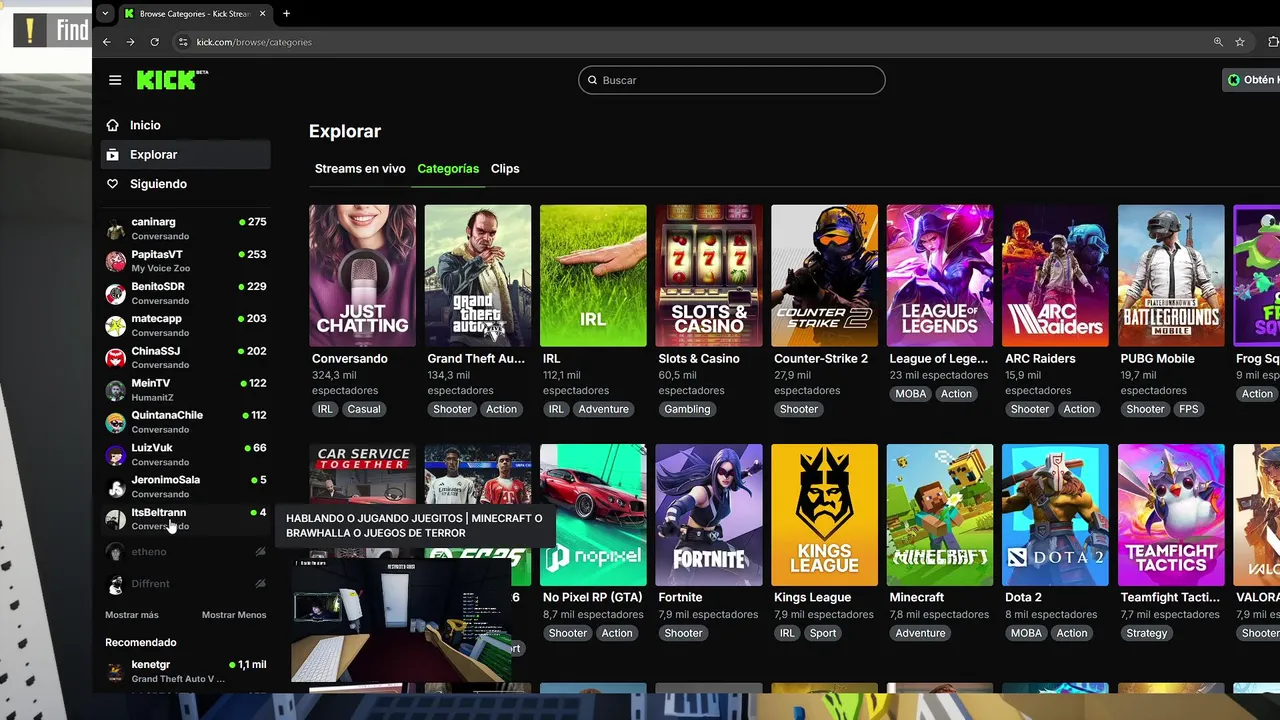
Task: Click the Strategy tag under Teamfight Tactics
Action: click(x=1147, y=633)
